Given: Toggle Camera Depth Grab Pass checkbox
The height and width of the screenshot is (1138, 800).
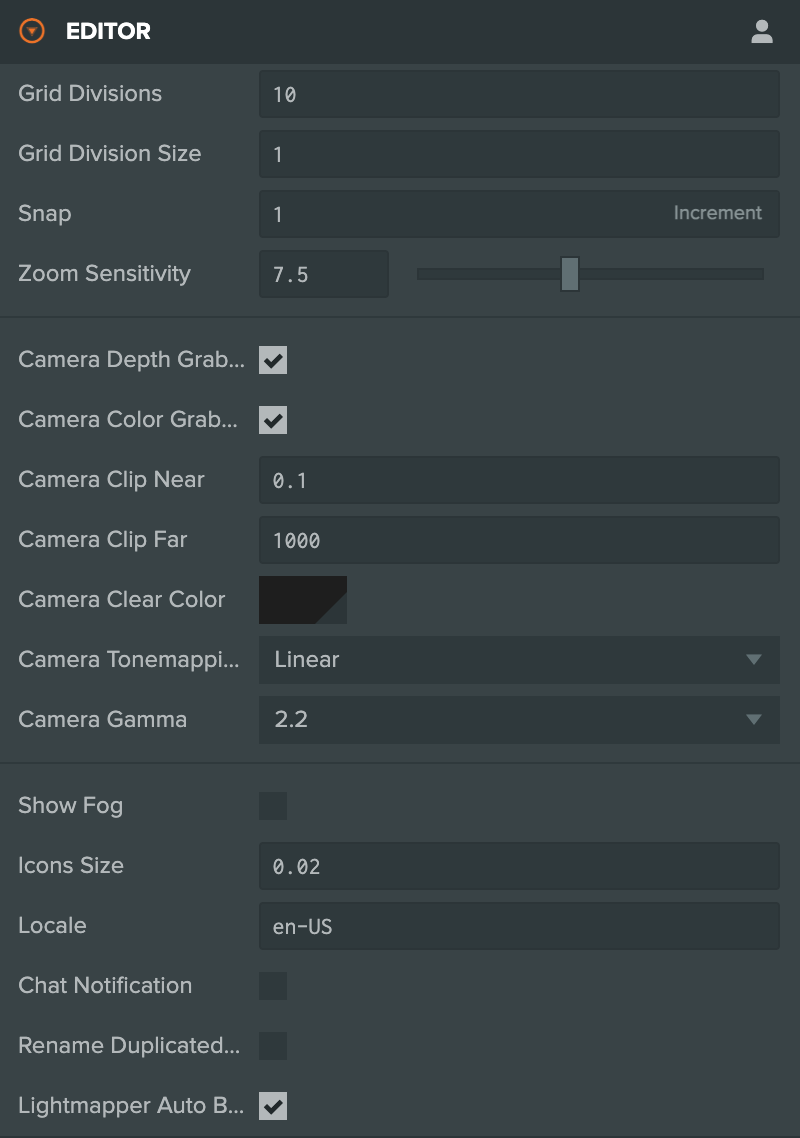Looking at the screenshot, I should pos(273,360).
